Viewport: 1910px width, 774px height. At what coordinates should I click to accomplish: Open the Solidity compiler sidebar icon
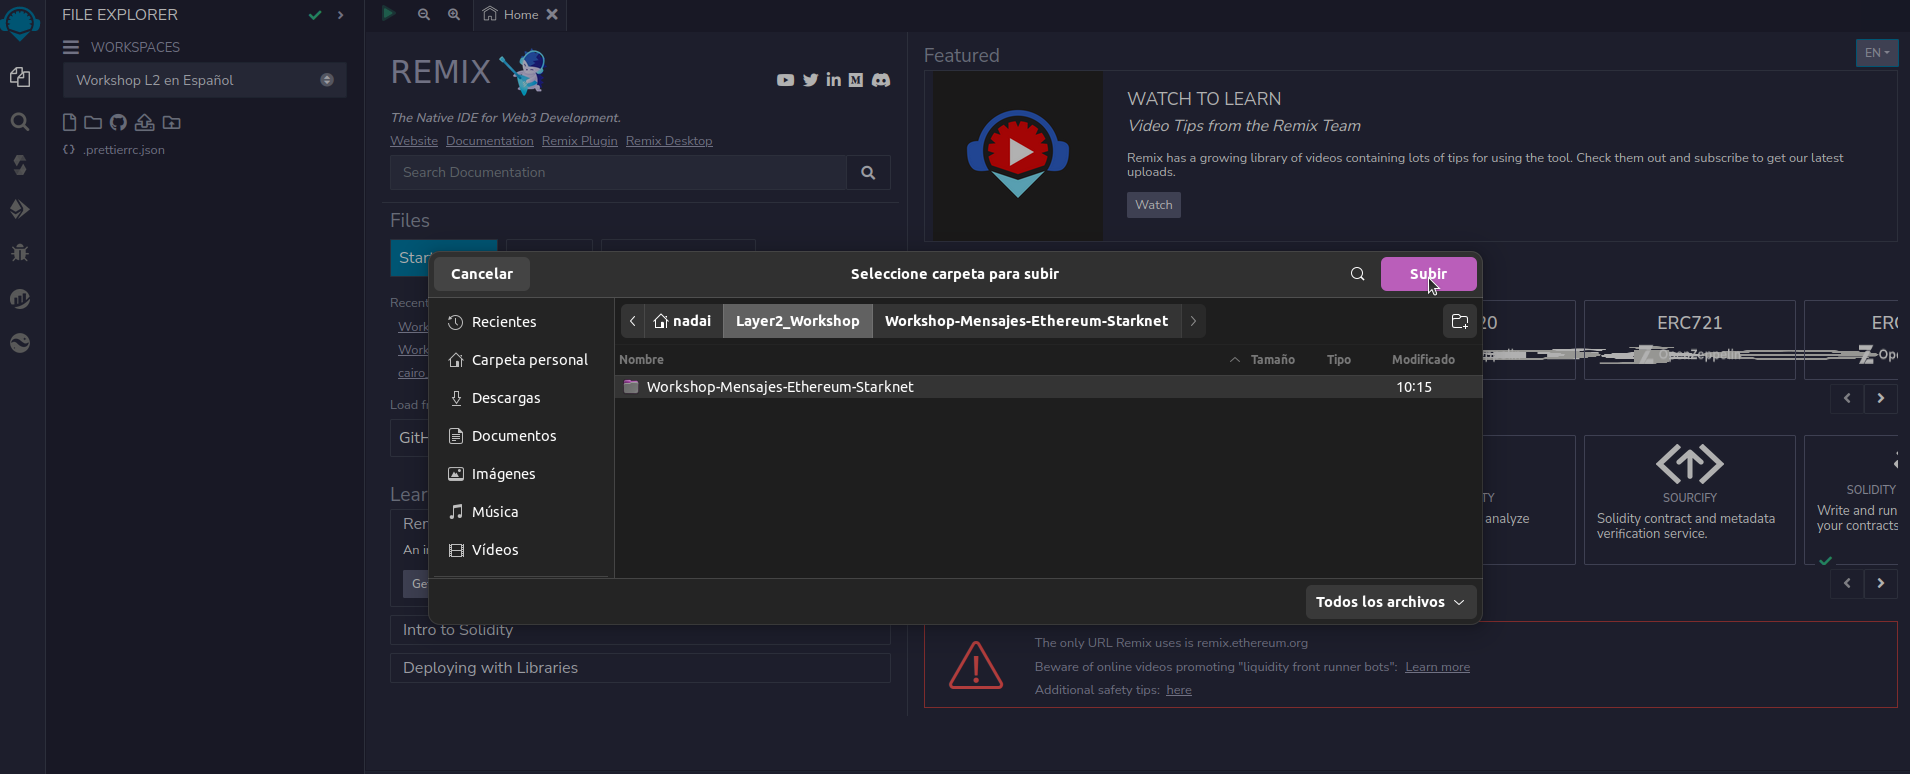coord(20,165)
